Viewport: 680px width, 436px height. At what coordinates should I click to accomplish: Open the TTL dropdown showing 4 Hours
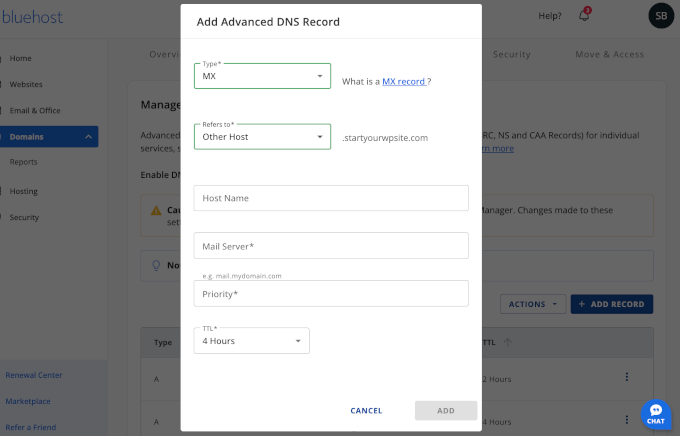coord(252,341)
